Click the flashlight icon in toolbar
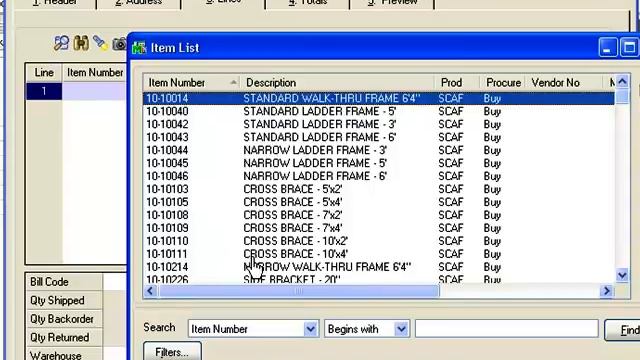The height and width of the screenshot is (360, 640). (x=100, y=43)
